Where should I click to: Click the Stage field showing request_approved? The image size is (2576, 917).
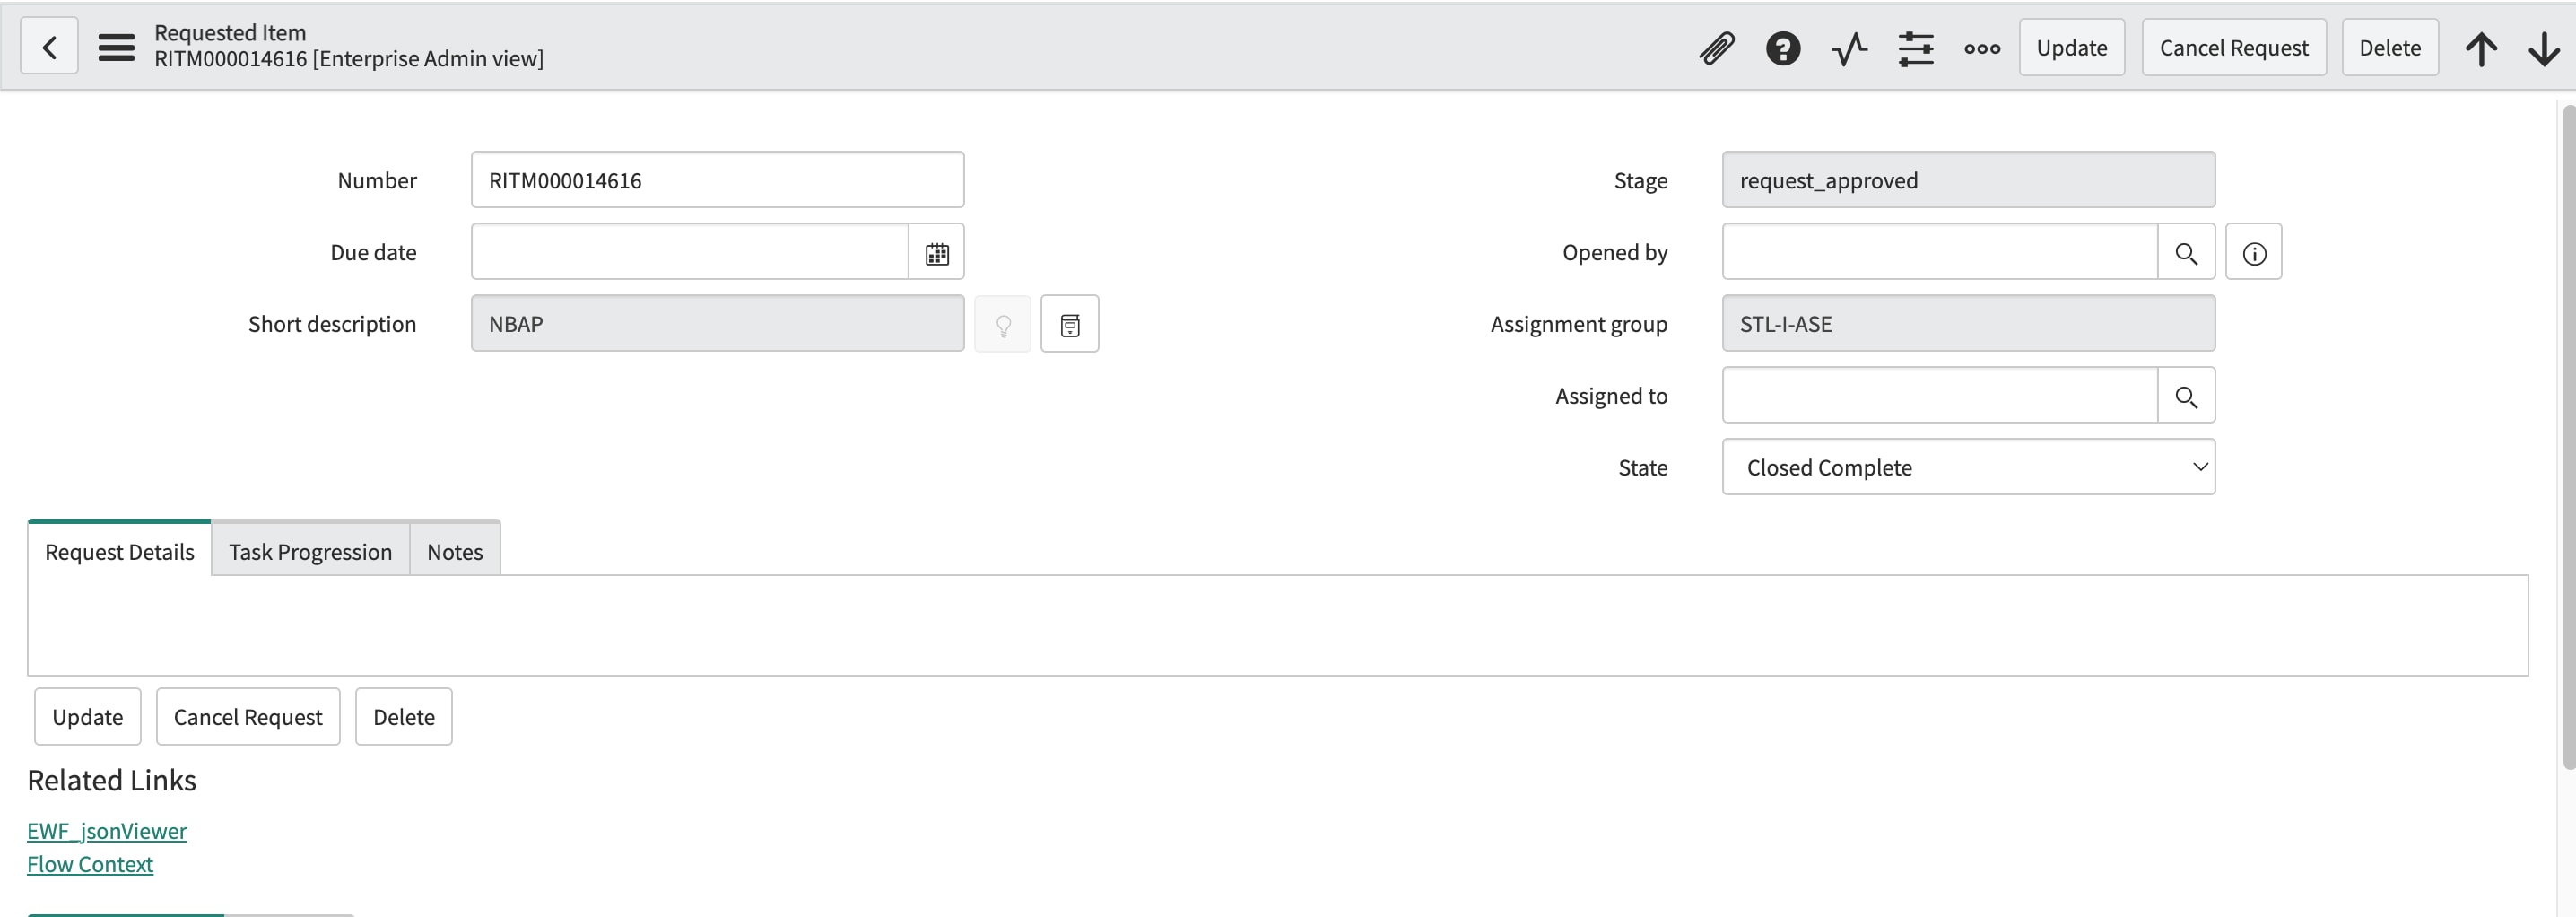click(x=1968, y=180)
